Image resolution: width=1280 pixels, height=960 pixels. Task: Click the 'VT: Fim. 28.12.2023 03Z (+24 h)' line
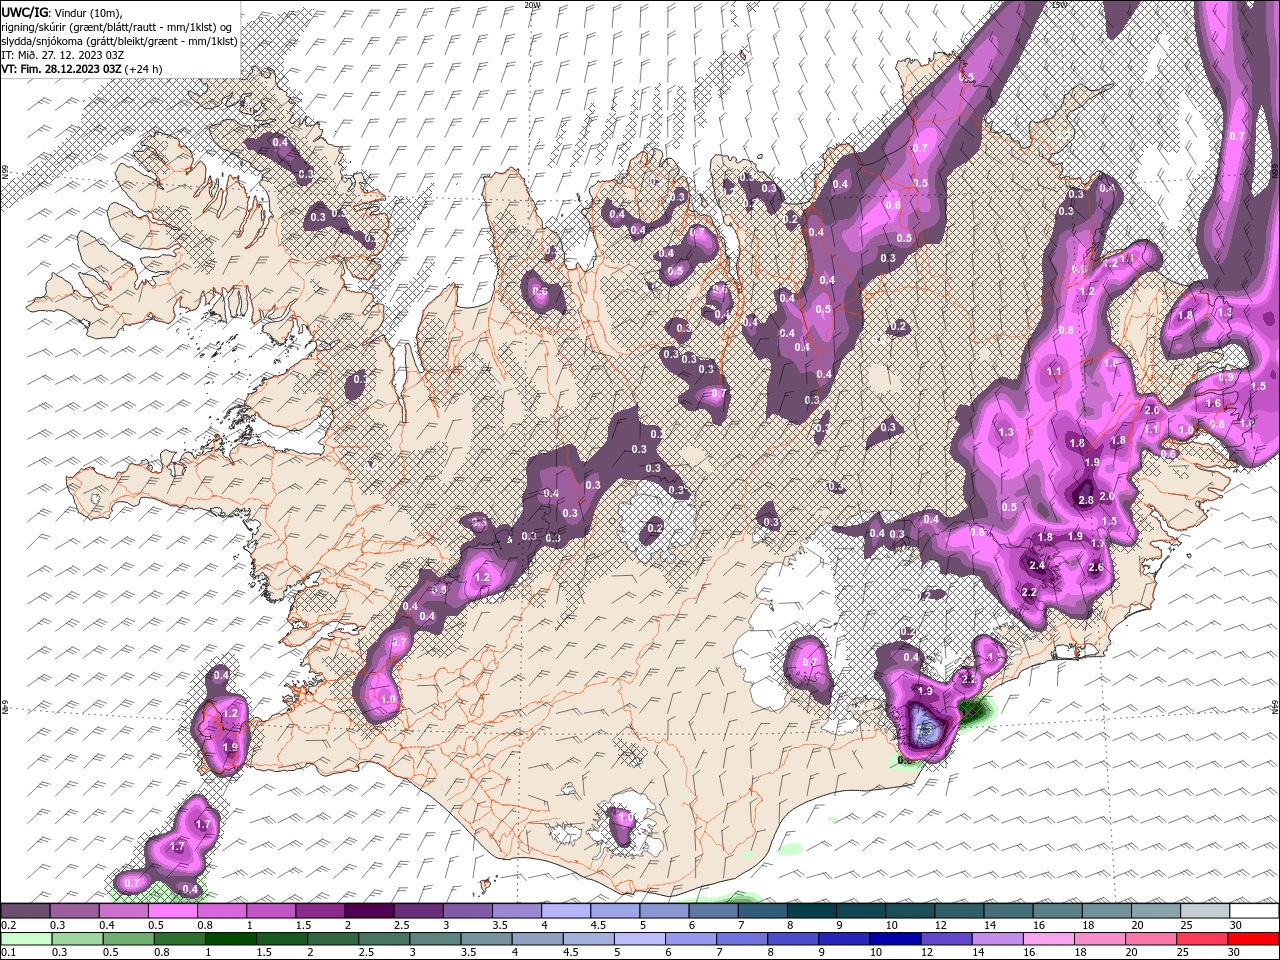coord(82,68)
